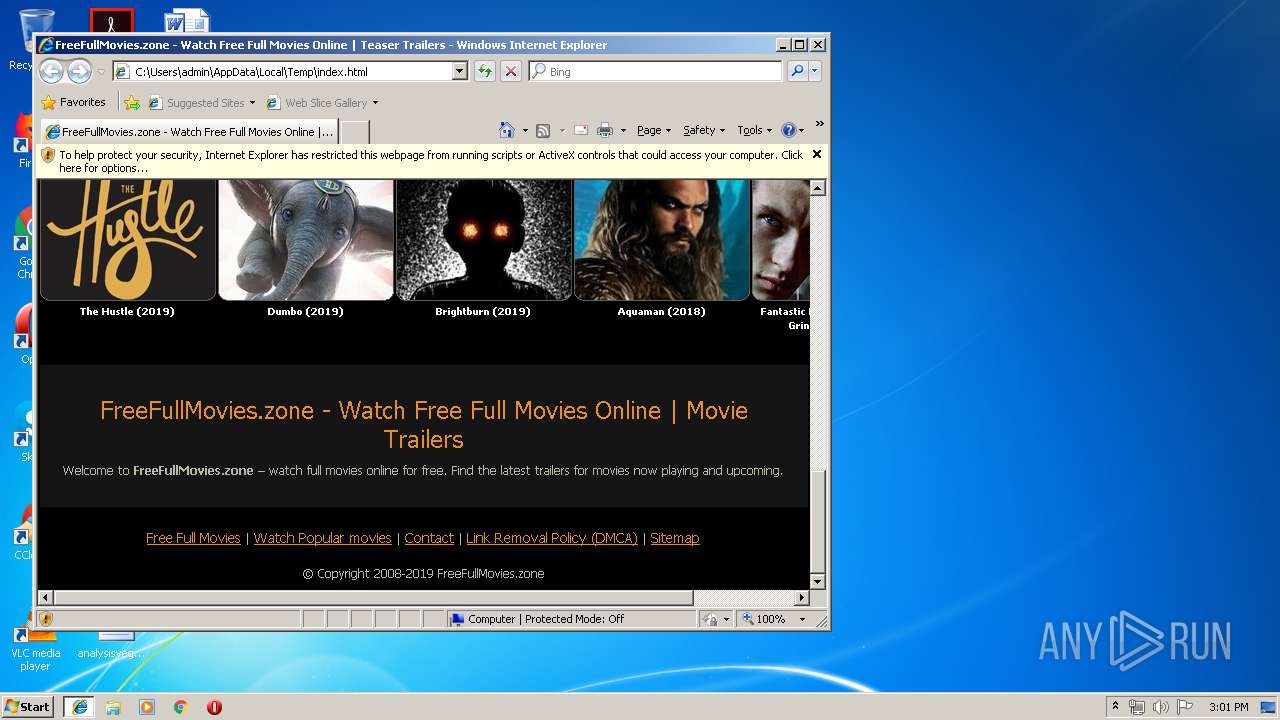This screenshot has width=1280, height=720.
Task: Refresh the page with green arrows icon
Action: 484,71
